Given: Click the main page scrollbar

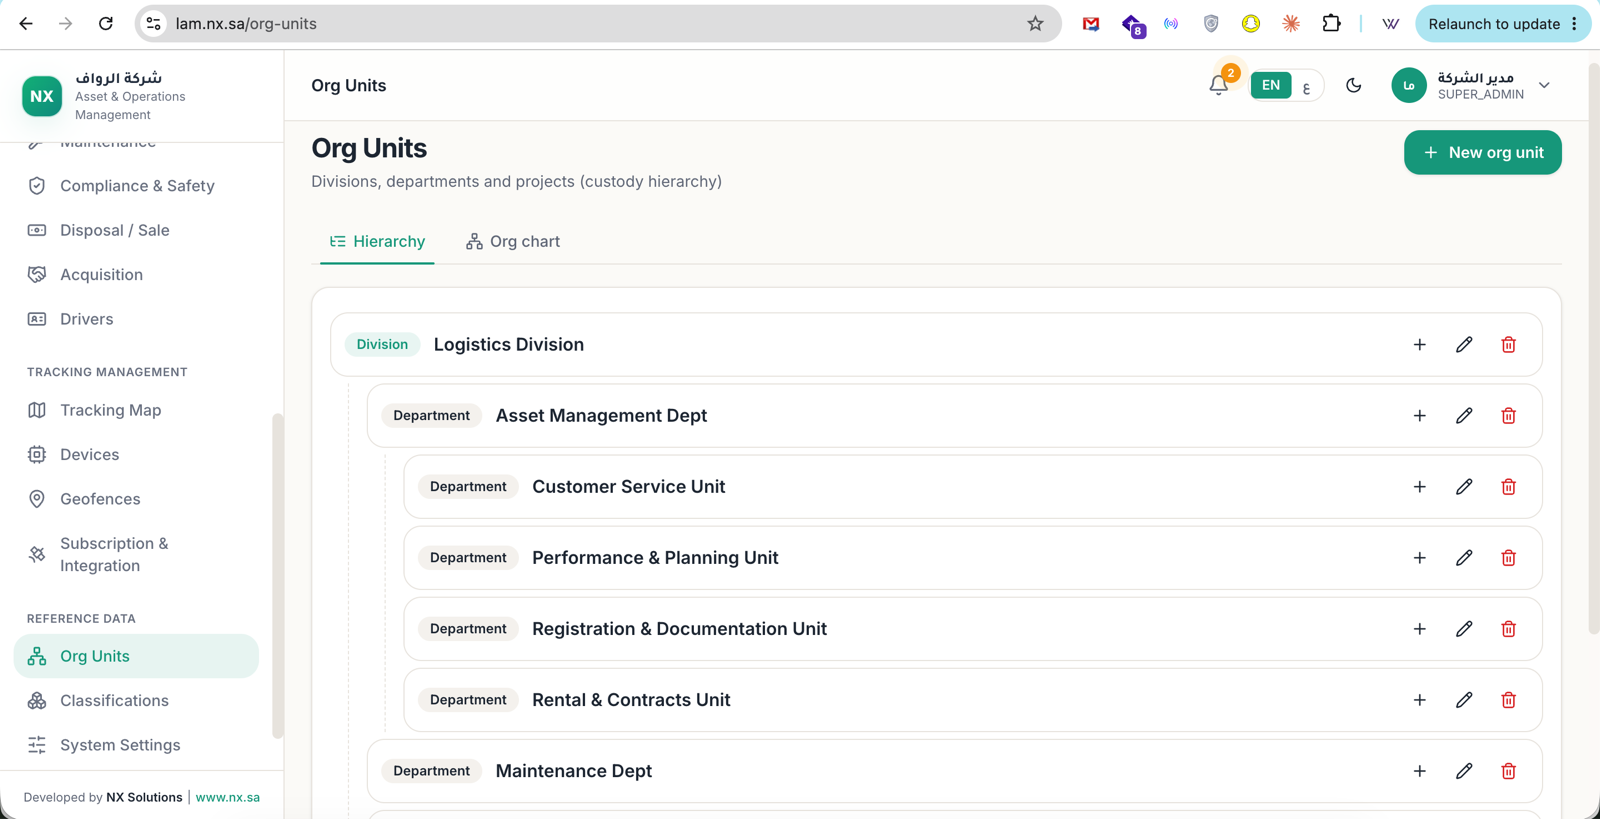Looking at the screenshot, I should 1593,348.
